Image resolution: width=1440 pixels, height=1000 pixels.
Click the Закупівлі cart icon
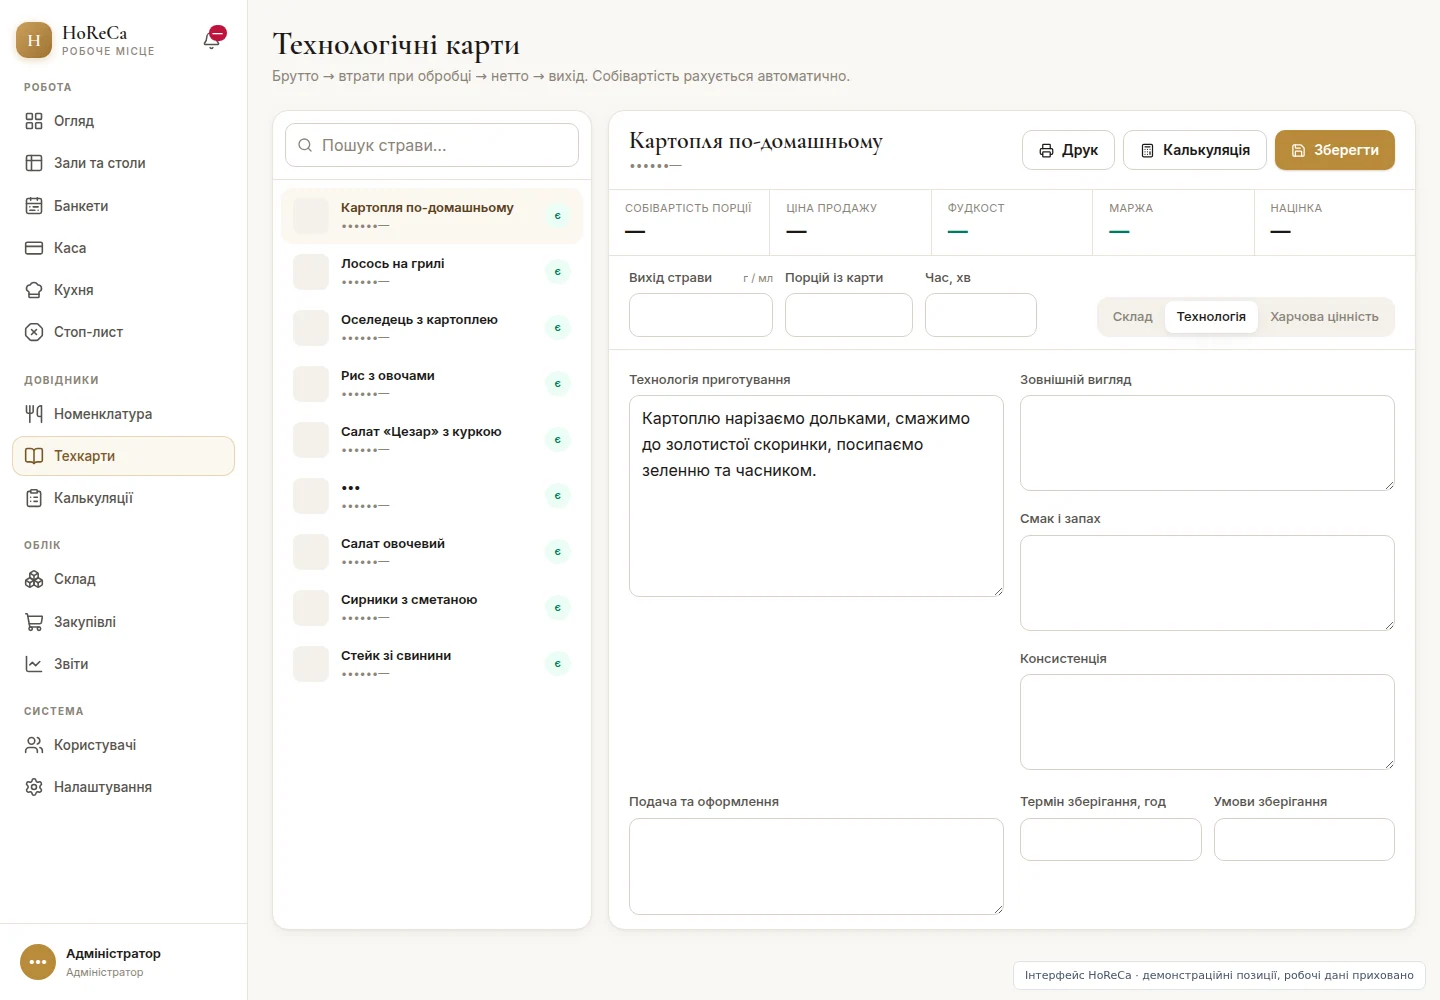click(x=34, y=622)
